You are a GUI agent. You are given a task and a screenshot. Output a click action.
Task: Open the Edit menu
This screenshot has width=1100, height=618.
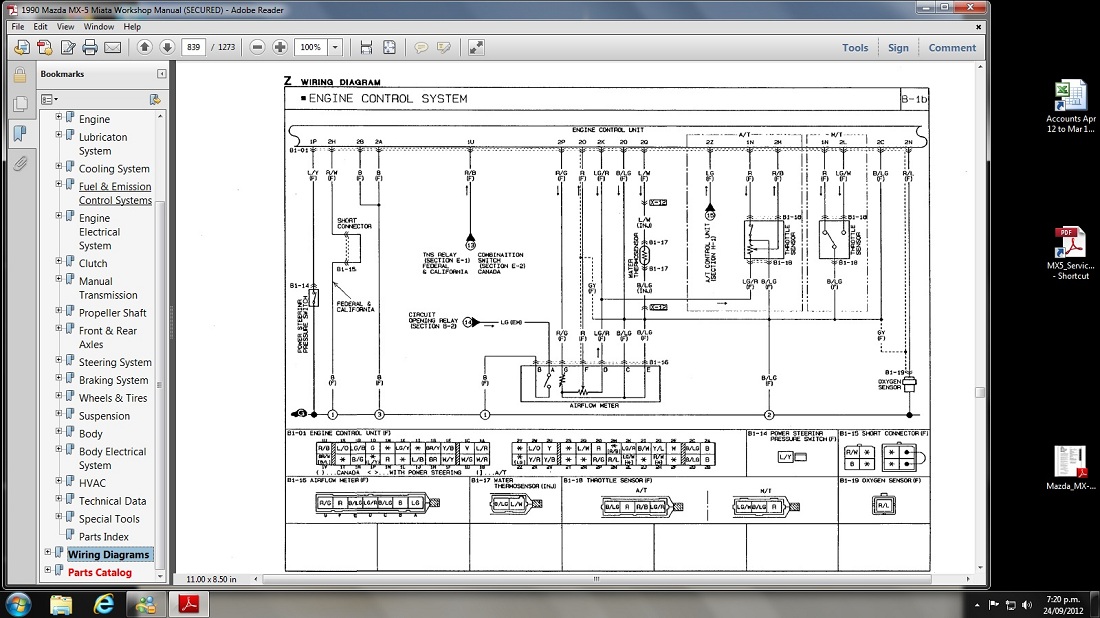coord(40,27)
